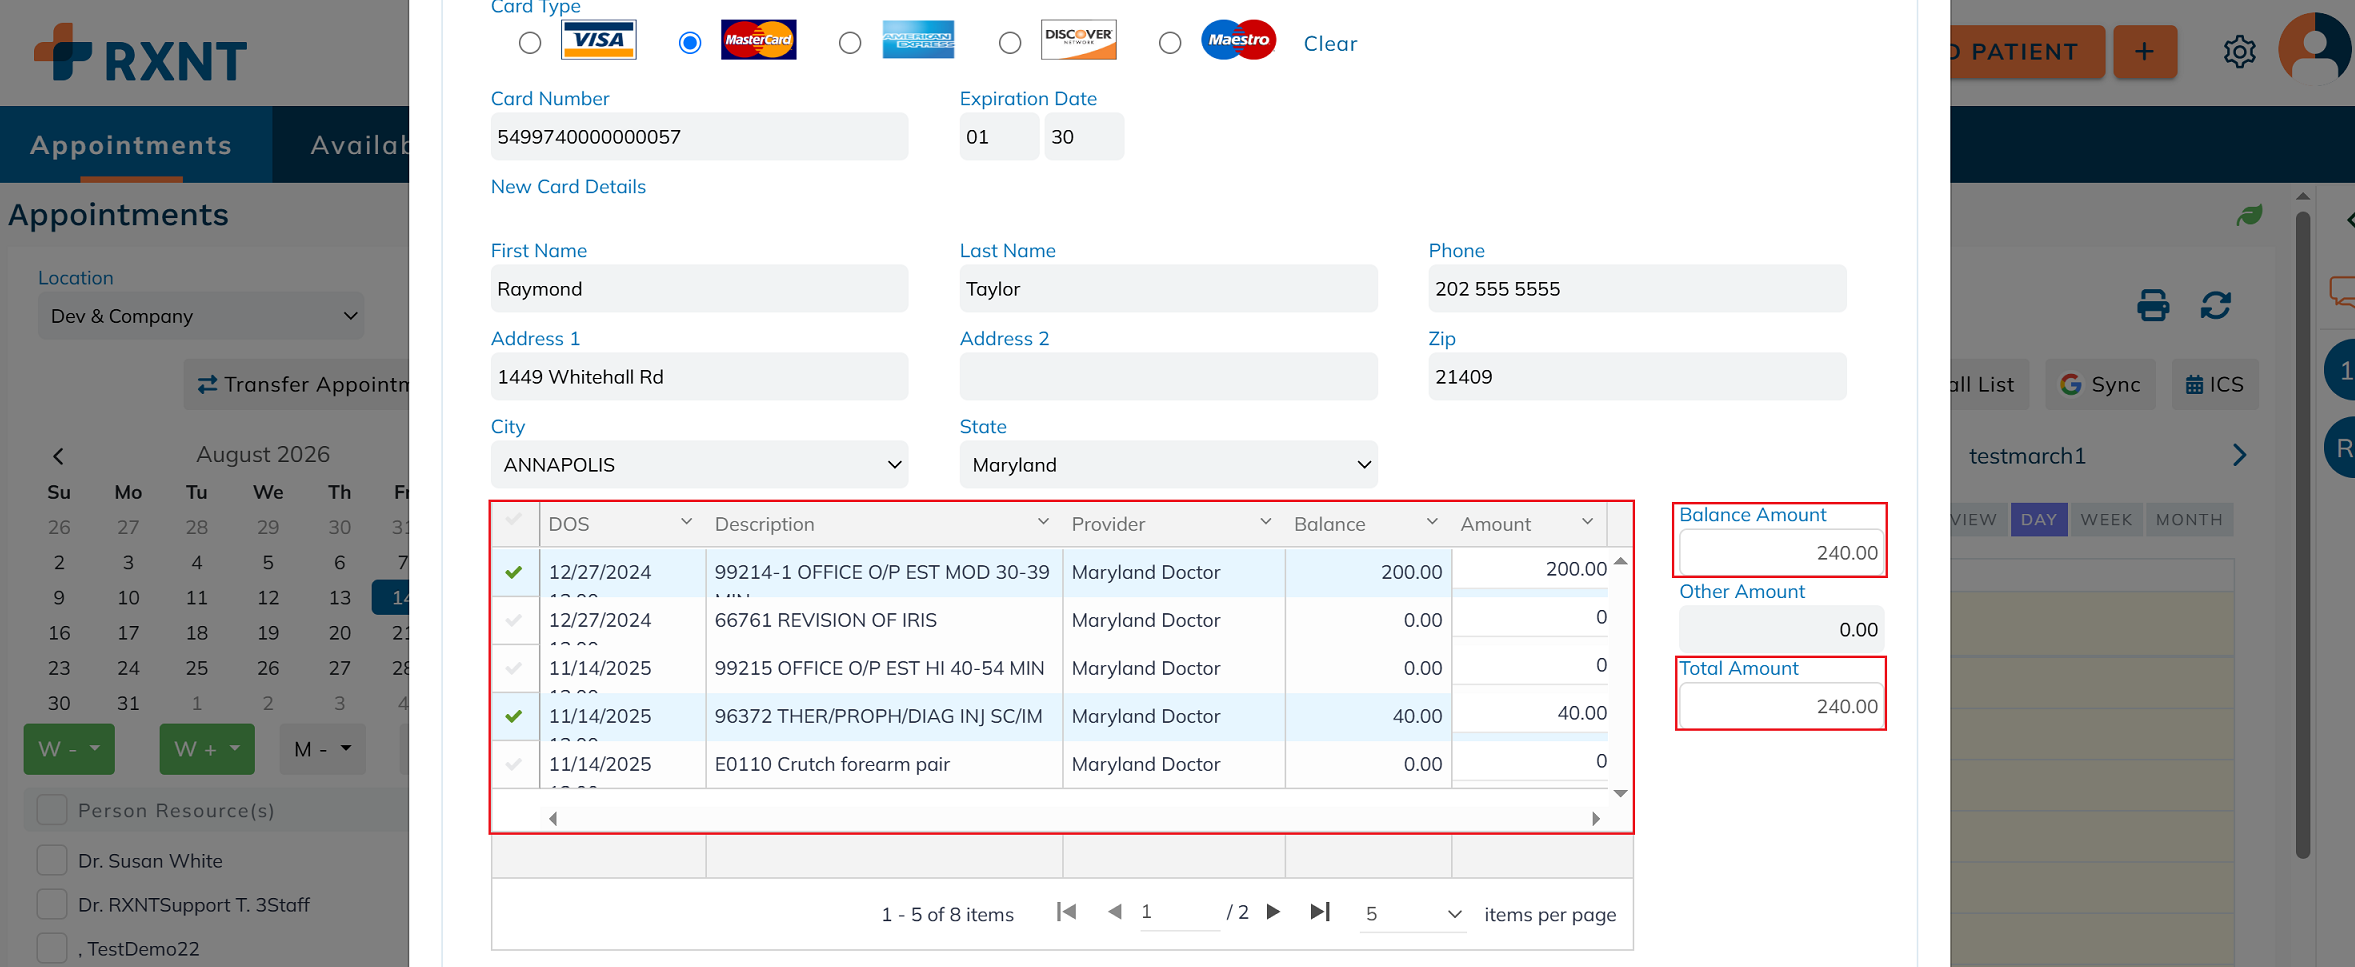Open the items per page dropdown

click(1412, 914)
